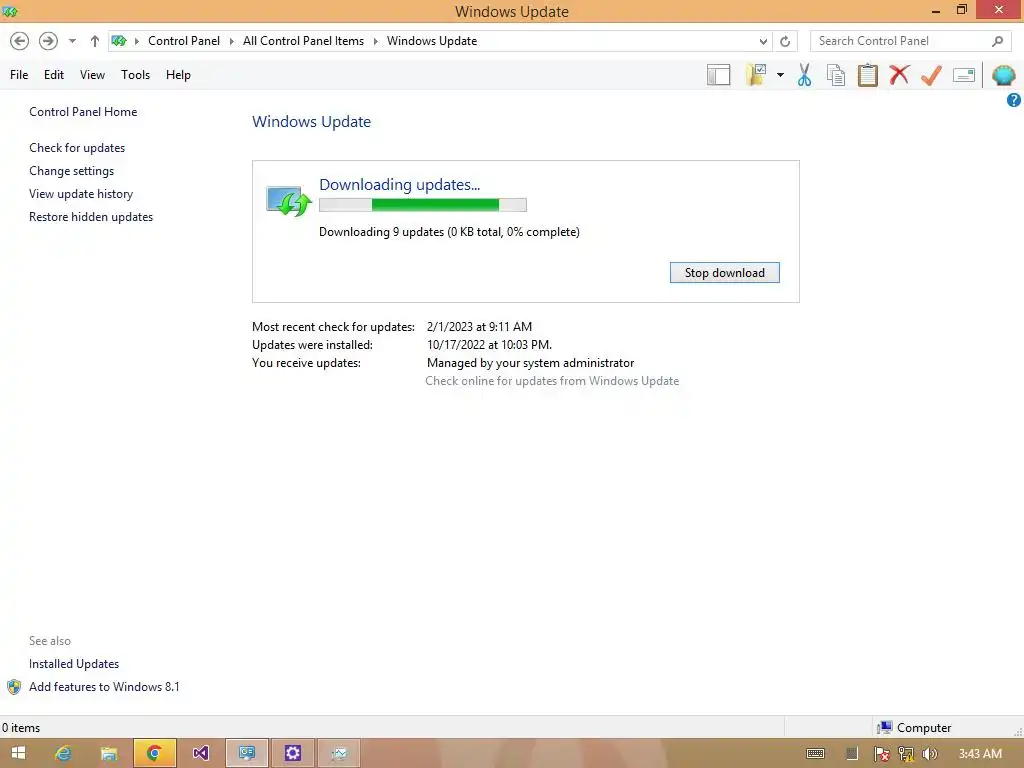Click the green download progress bar
The width and height of the screenshot is (1024, 768).
(x=423, y=205)
